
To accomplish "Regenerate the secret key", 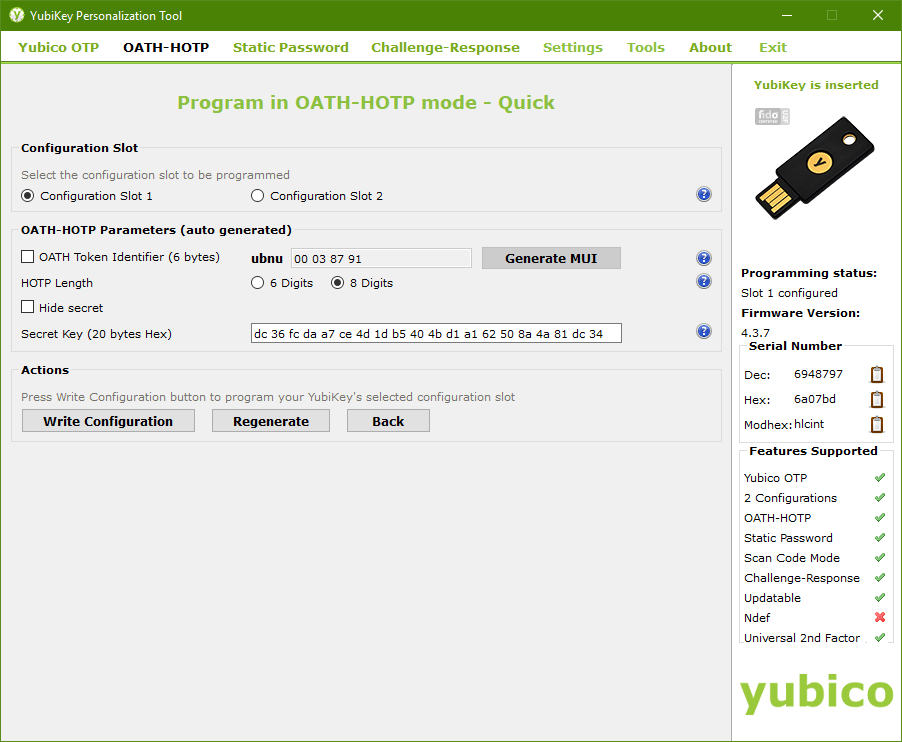I will 271,421.
